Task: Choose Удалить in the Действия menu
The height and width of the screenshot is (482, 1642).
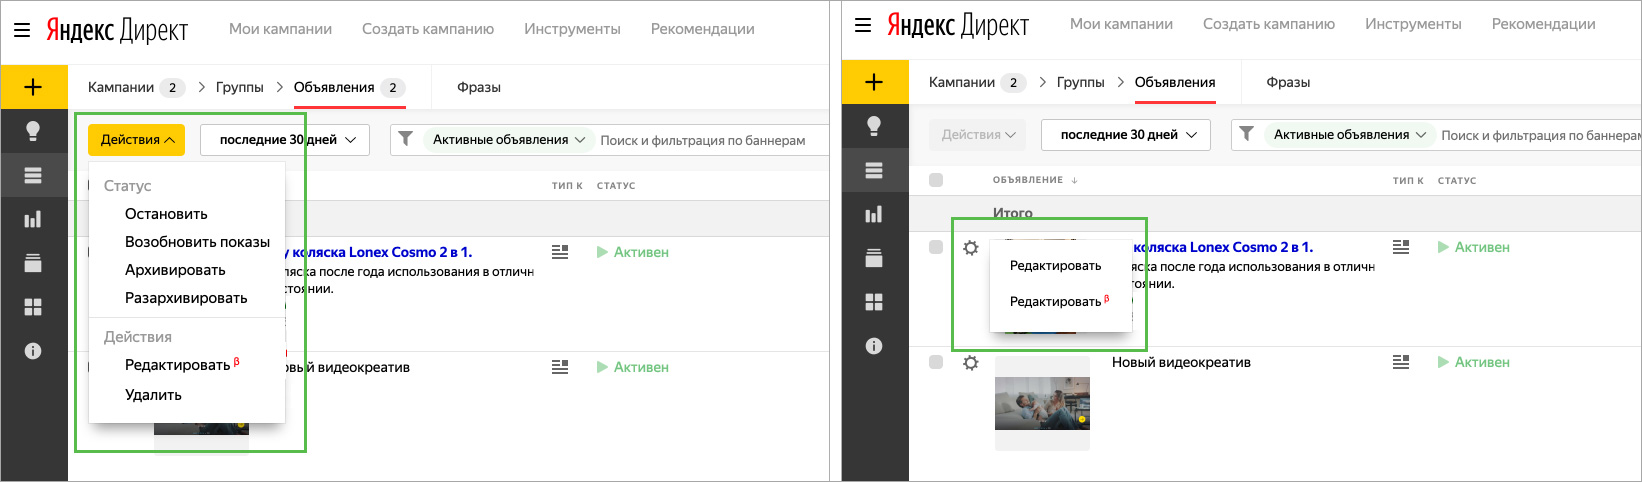Action: pos(153,395)
